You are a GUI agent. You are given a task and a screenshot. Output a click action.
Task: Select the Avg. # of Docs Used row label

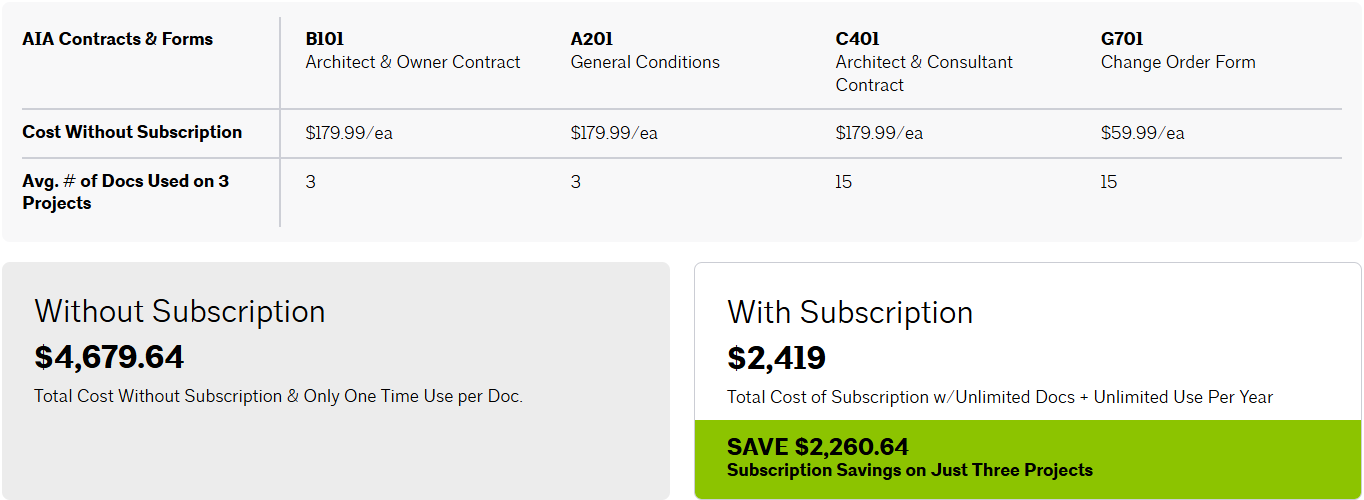(x=126, y=192)
